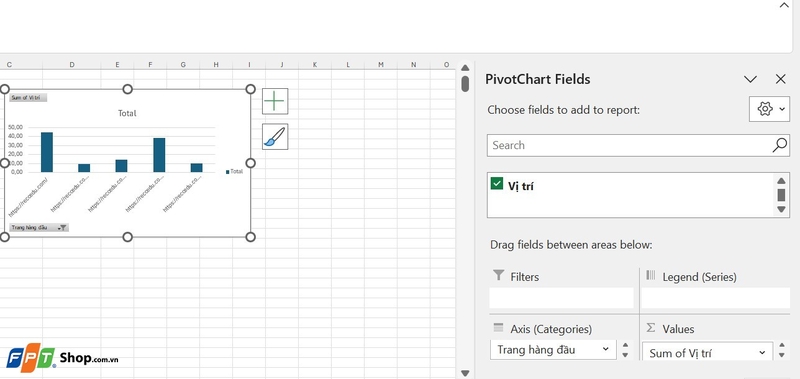Select the Total legend entry
This screenshot has height=379, width=800.
point(234,171)
